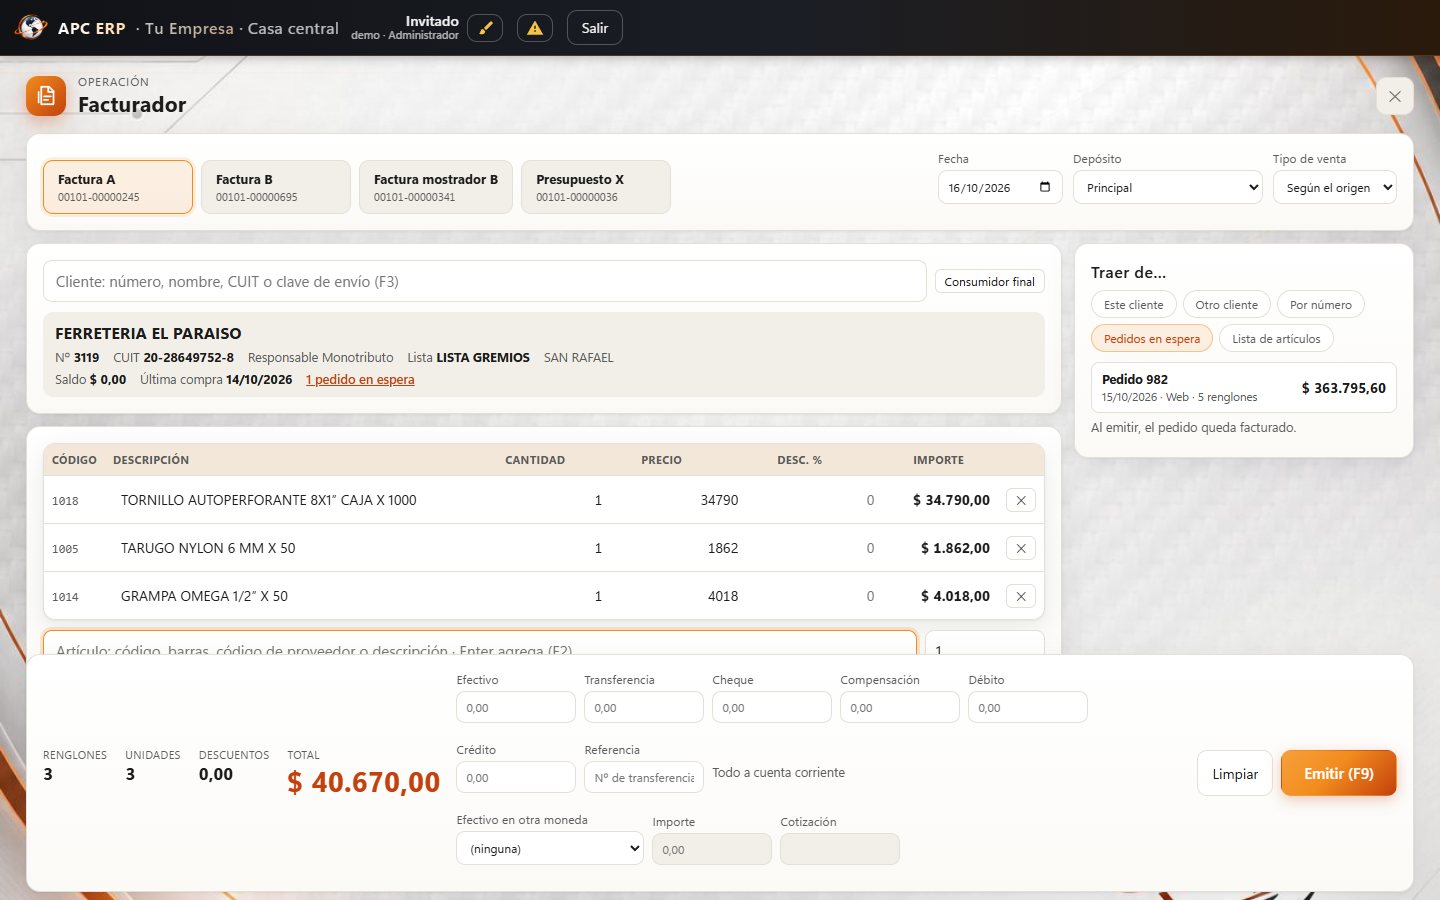Click the Emitir (F9) button
The image size is (1440, 900).
coord(1338,773)
